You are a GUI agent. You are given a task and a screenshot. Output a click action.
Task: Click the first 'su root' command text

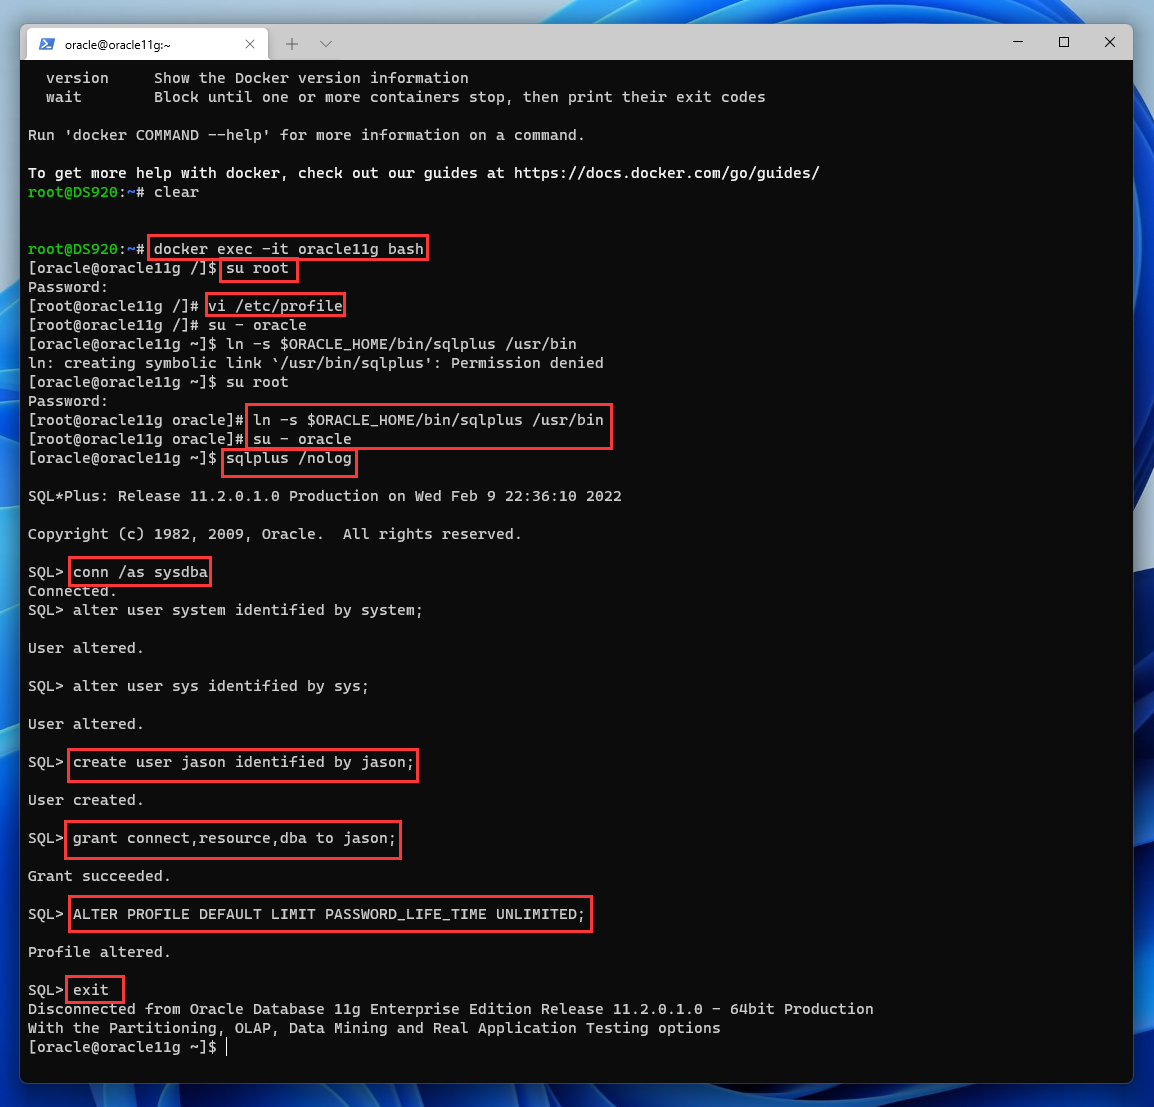tap(258, 268)
